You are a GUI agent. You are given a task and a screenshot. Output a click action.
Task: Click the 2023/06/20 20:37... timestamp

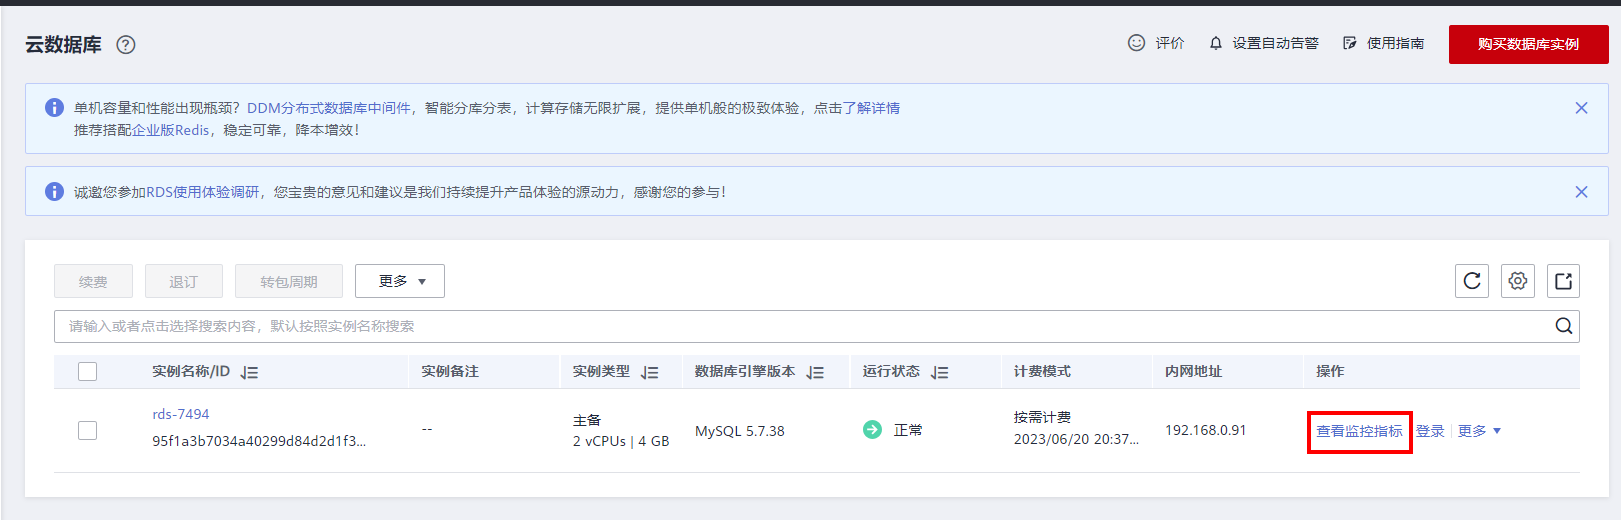pyautogui.click(x=1076, y=439)
